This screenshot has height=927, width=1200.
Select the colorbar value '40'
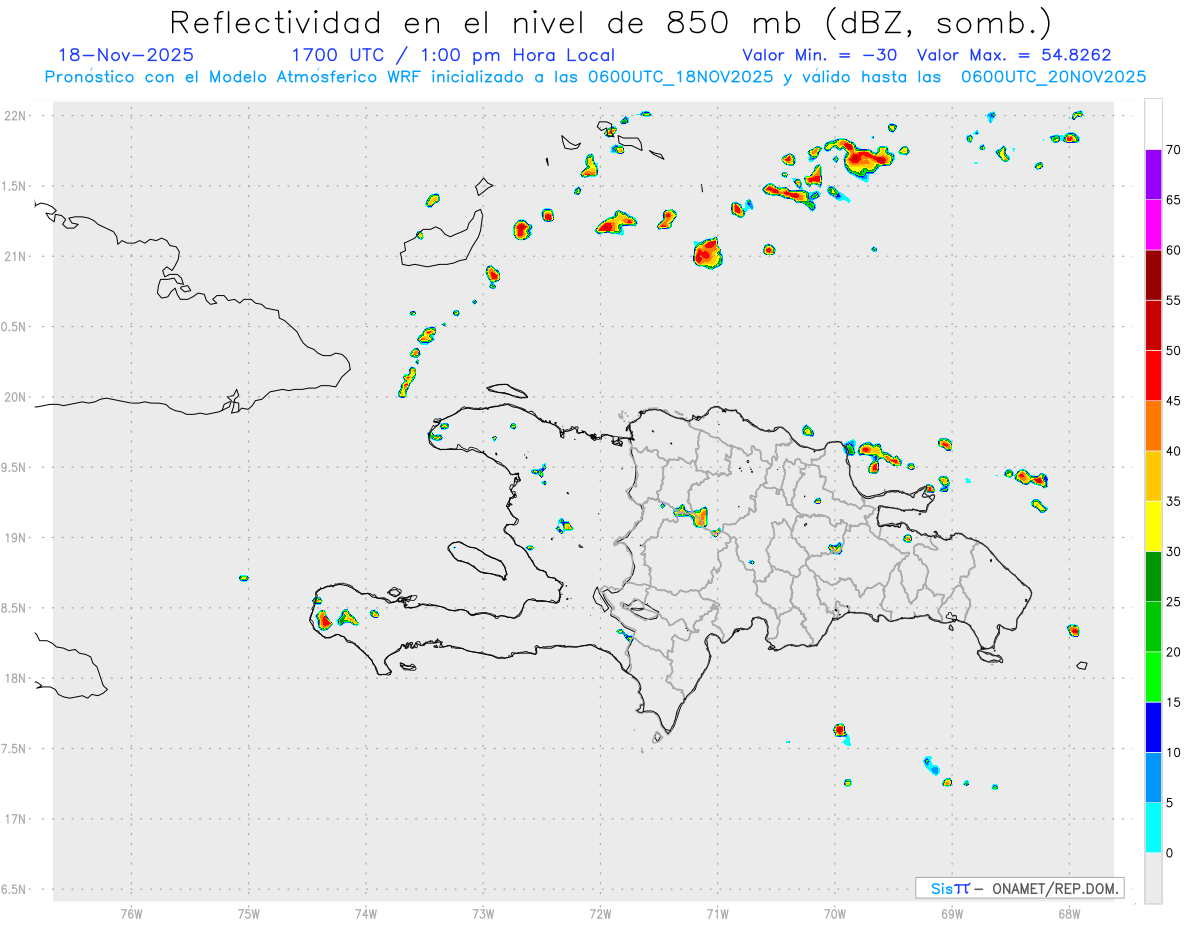[1174, 451]
